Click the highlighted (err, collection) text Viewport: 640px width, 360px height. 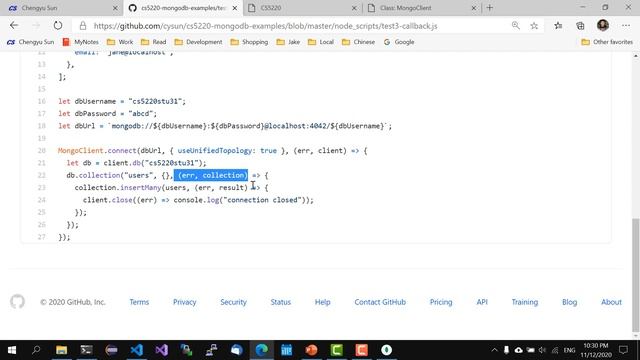[x=211, y=175]
